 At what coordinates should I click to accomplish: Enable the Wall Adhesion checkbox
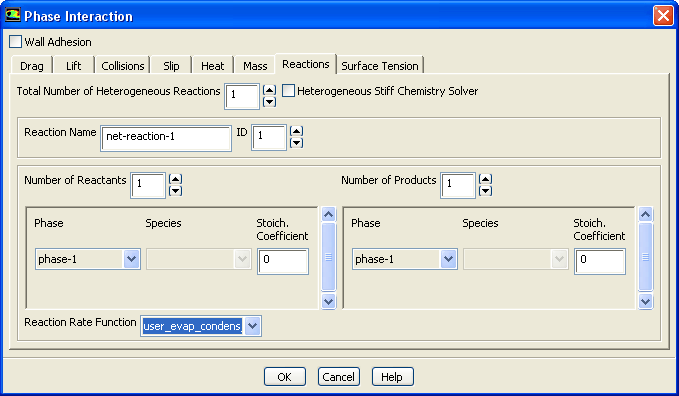[x=16, y=42]
